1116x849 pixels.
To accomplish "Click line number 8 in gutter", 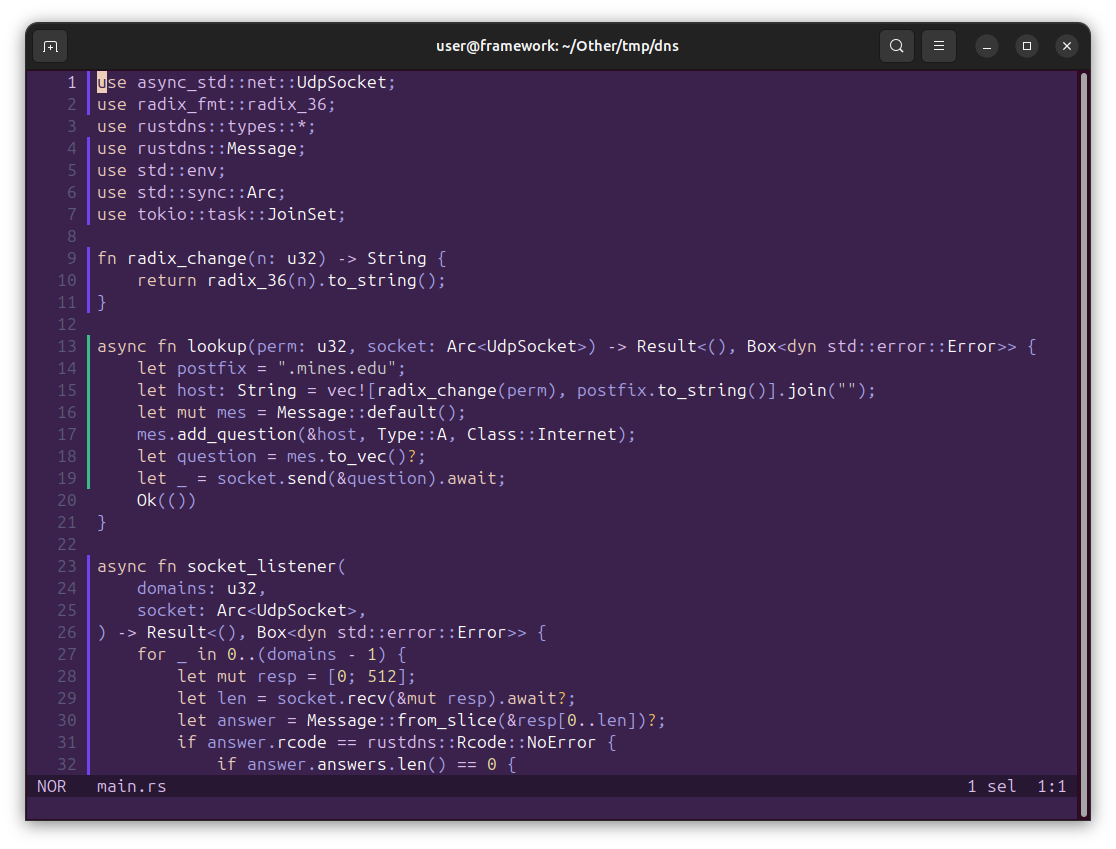I will coord(71,236).
